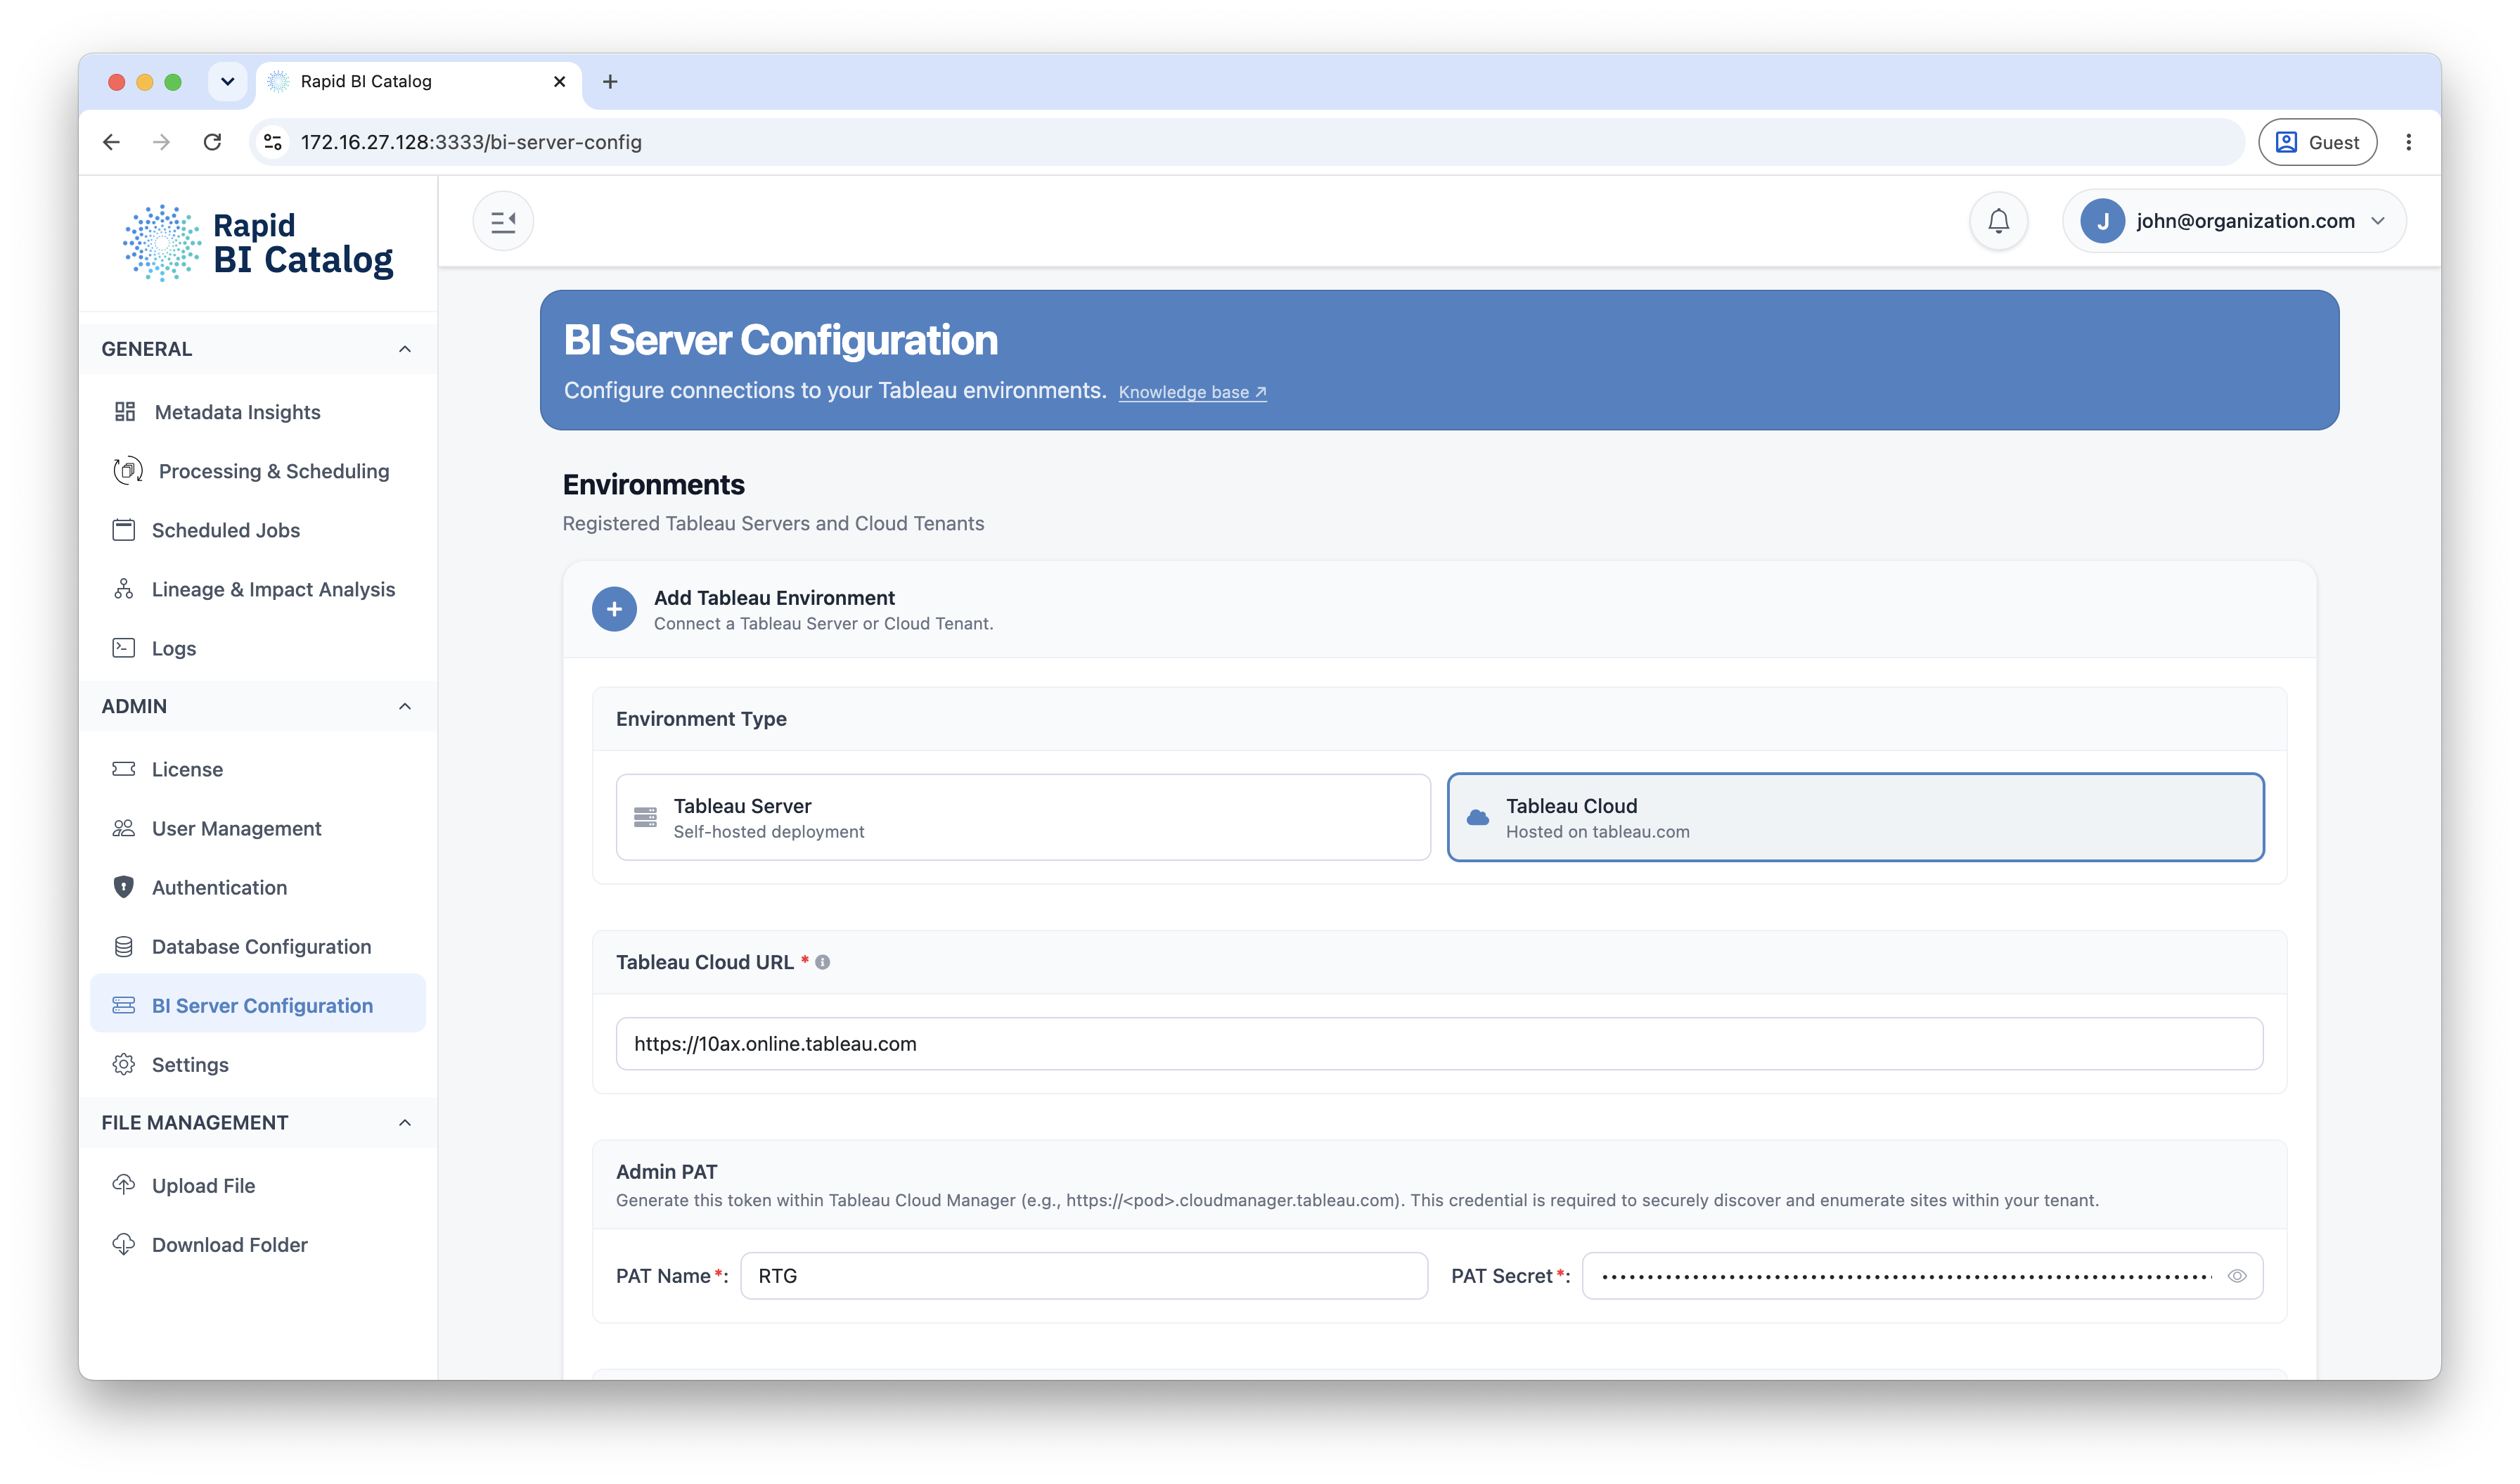The width and height of the screenshot is (2520, 1484).
Task: Click the Download Folder cloud icon
Action: coord(124,1244)
